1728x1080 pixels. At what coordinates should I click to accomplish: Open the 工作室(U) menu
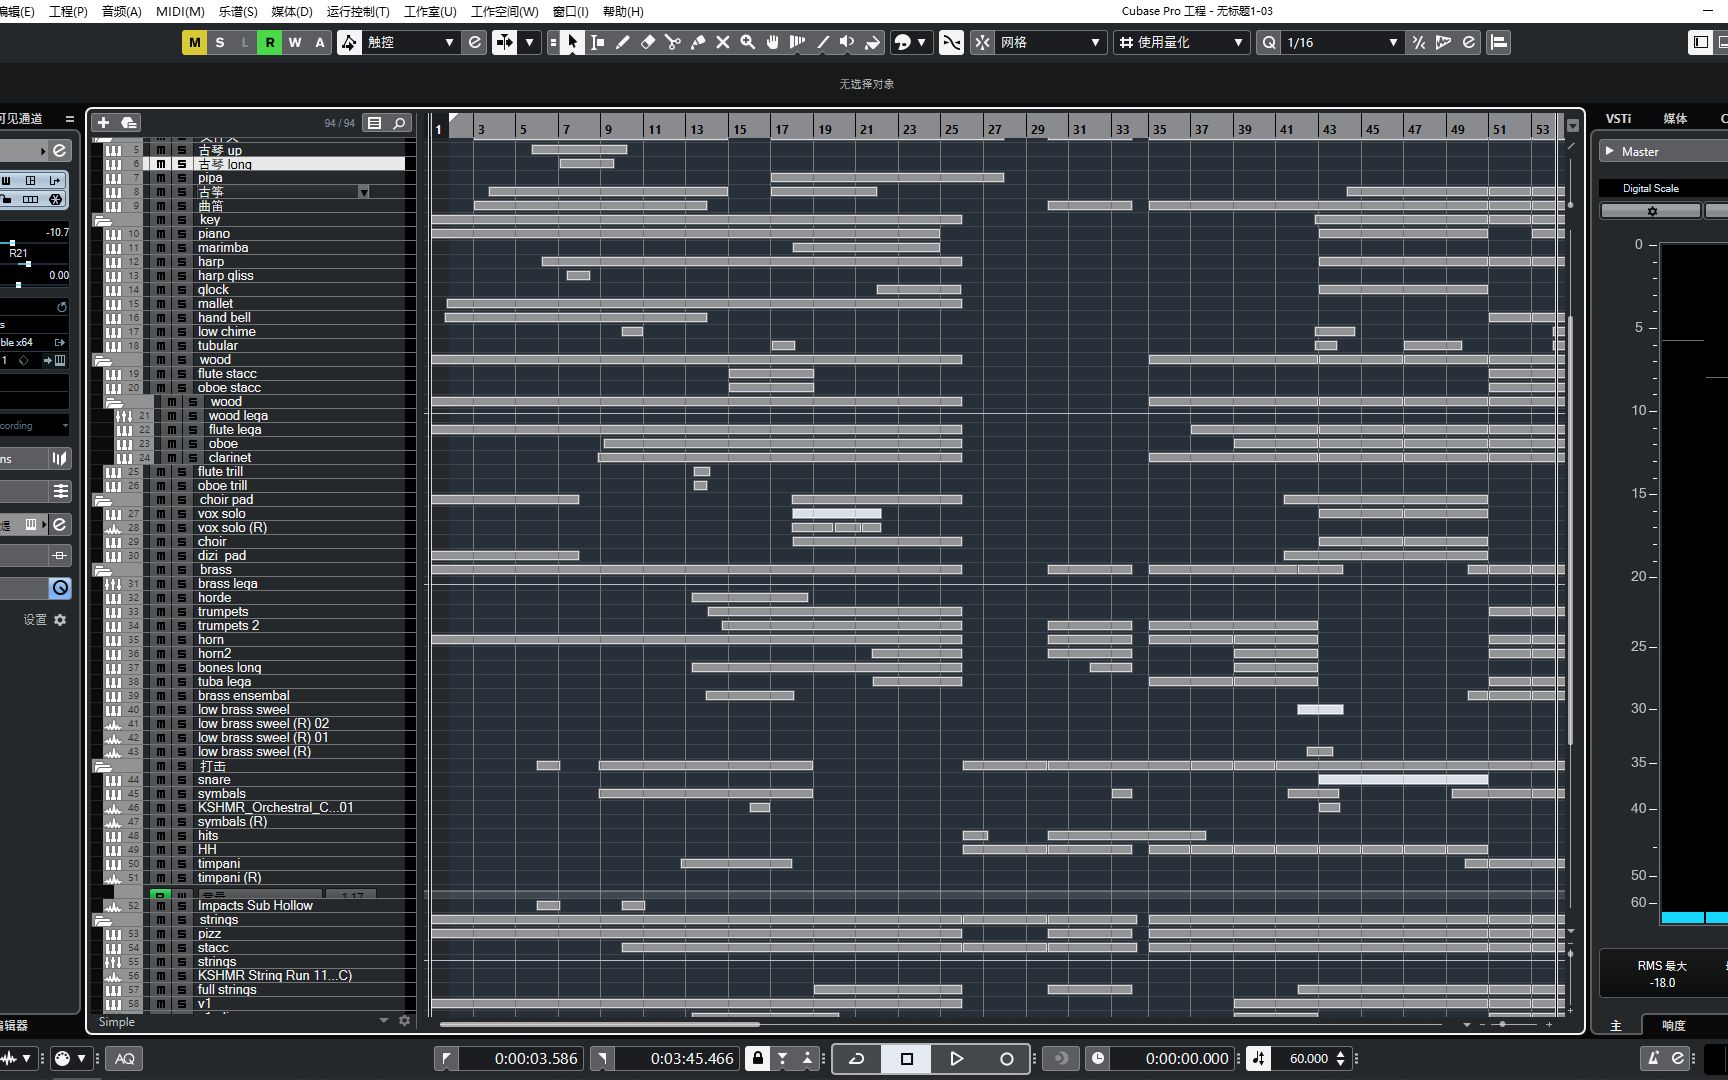coord(430,11)
